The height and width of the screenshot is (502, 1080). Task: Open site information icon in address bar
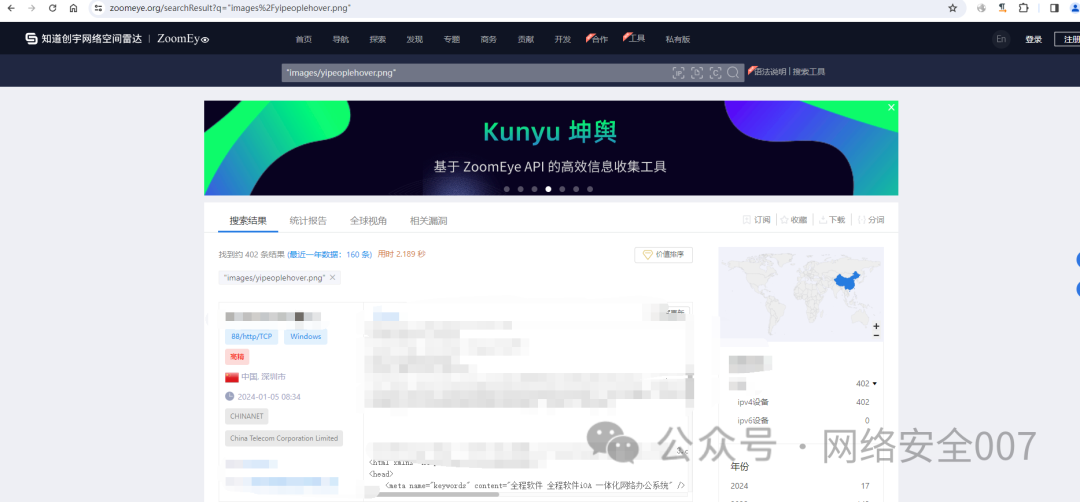pos(98,8)
